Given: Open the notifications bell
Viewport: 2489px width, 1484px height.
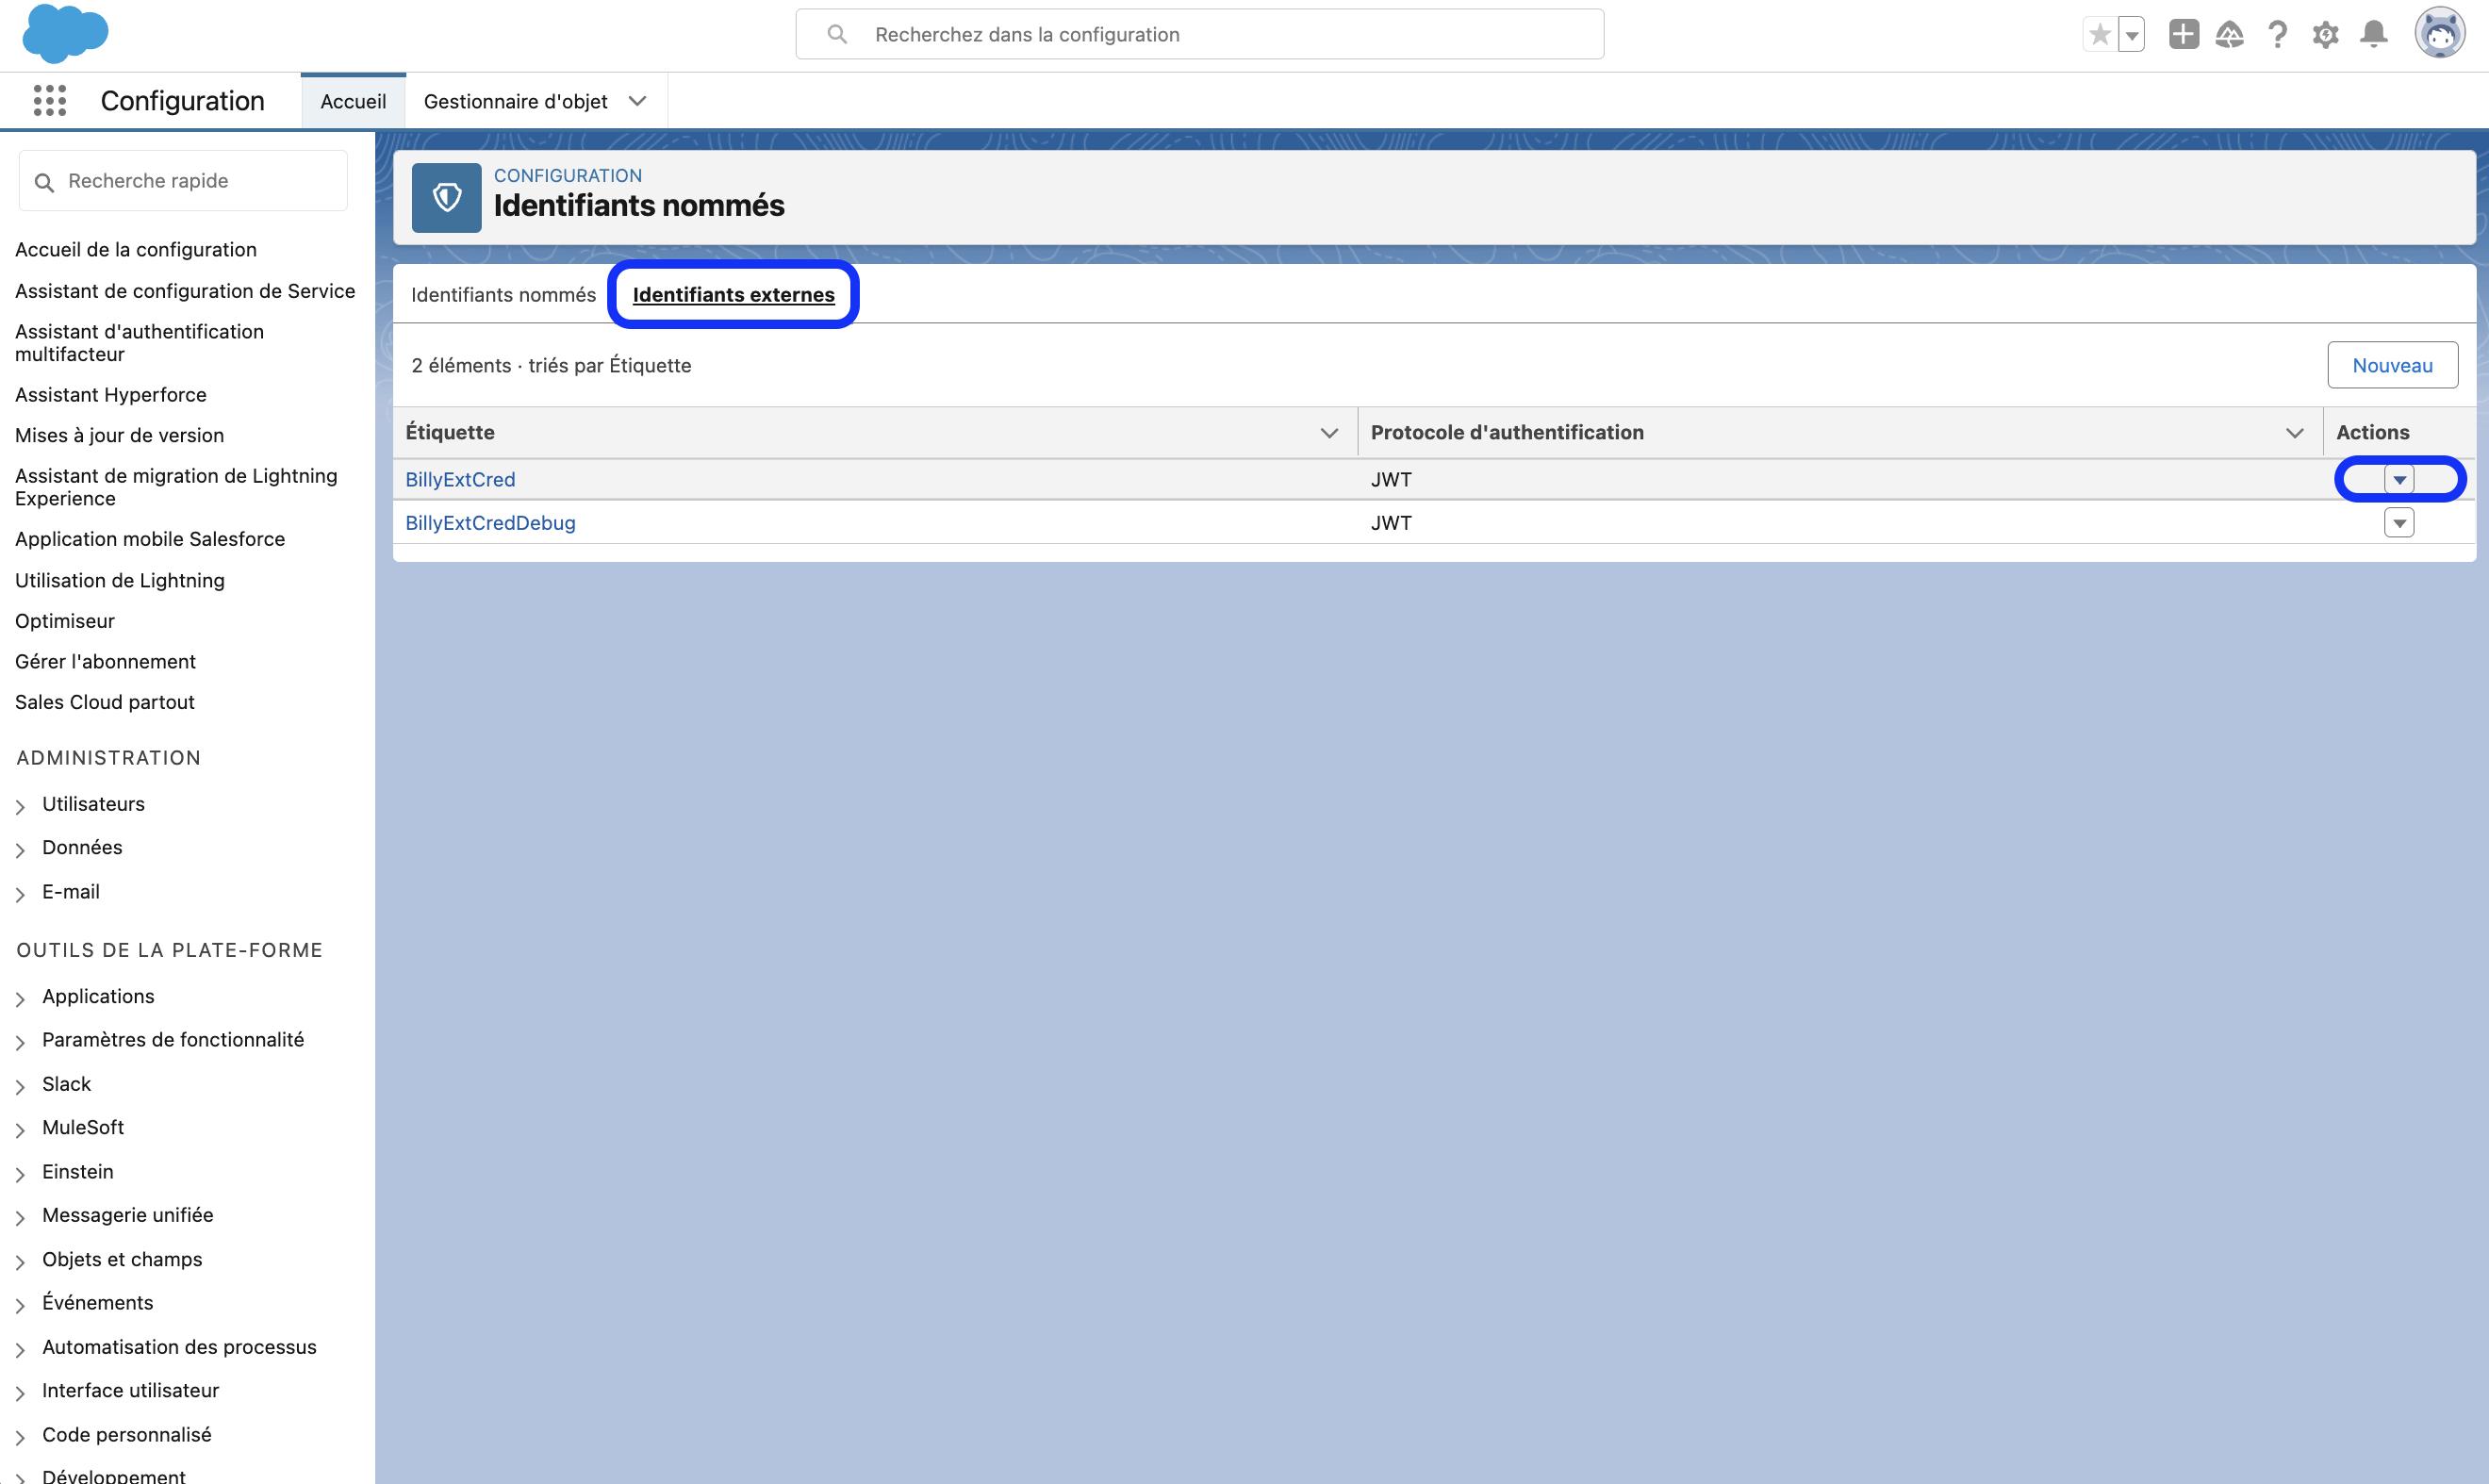Looking at the screenshot, I should click(x=2374, y=35).
